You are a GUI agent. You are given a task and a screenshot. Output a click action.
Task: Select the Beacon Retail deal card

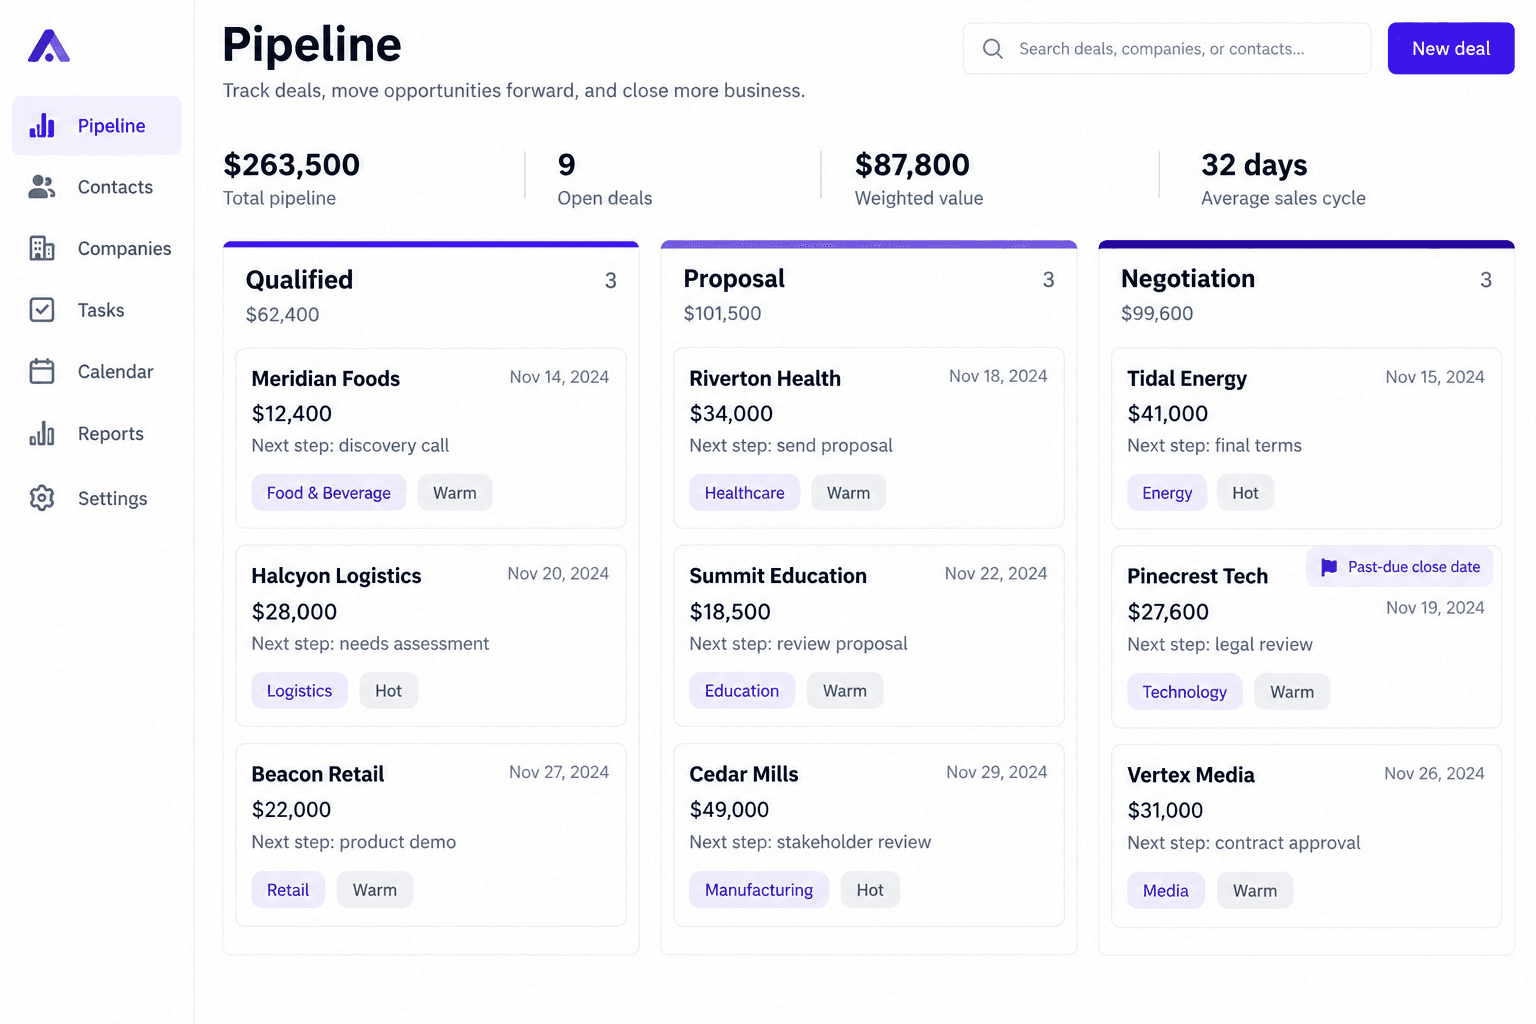[431, 835]
